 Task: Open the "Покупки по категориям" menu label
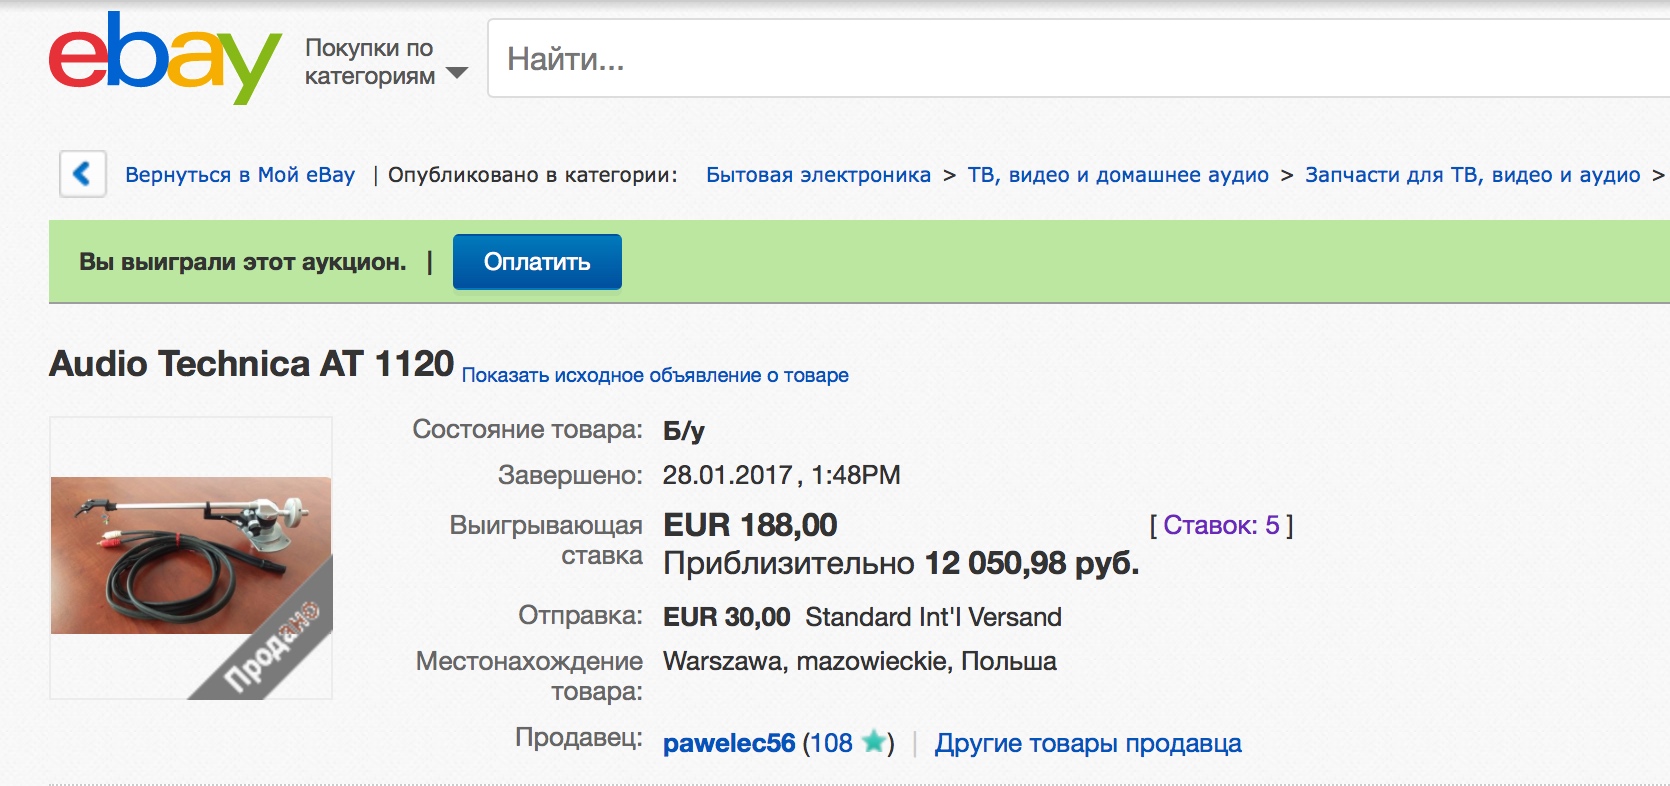(x=369, y=62)
